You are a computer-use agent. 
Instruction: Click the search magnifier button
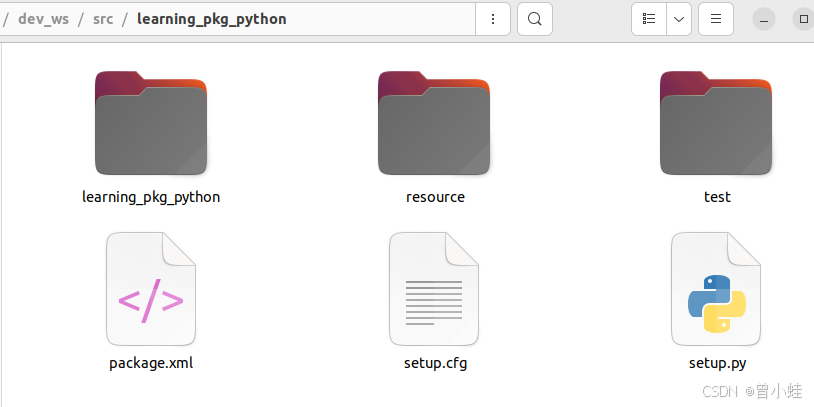[535, 19]
